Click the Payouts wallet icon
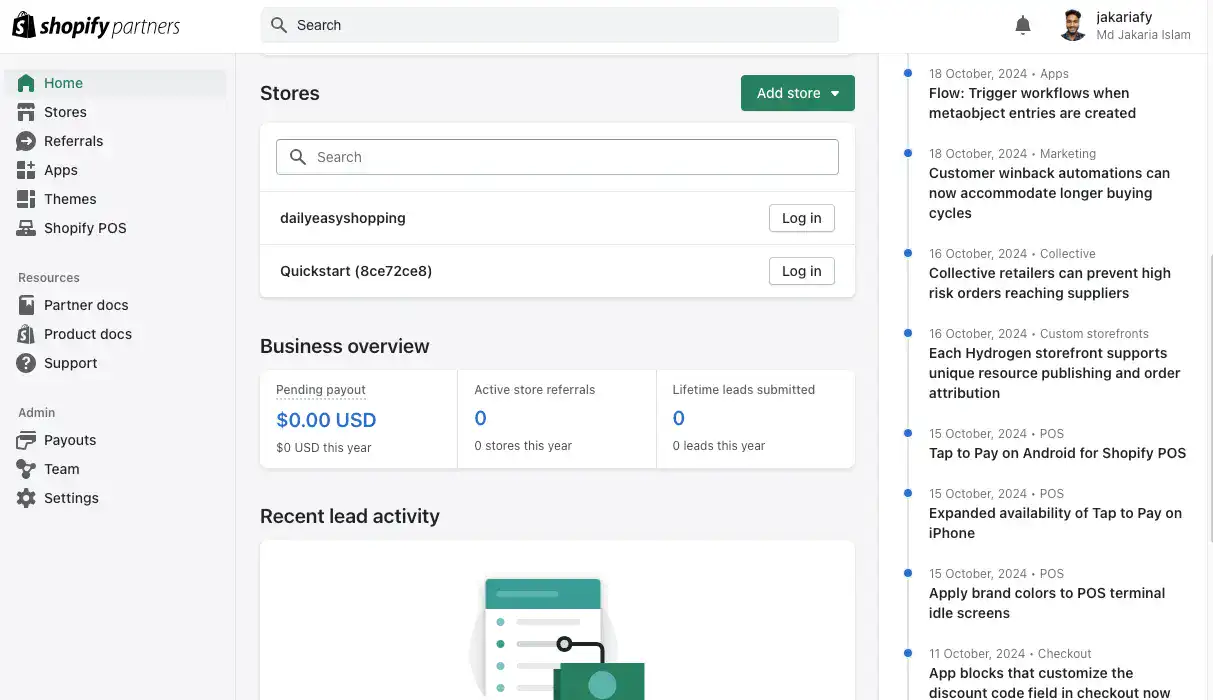 pos(26,440)
